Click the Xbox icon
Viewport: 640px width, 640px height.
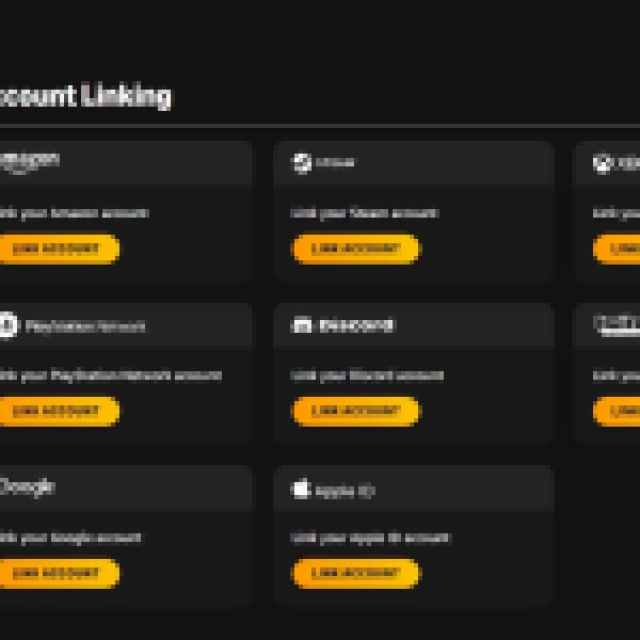click(x=602, y=162)
